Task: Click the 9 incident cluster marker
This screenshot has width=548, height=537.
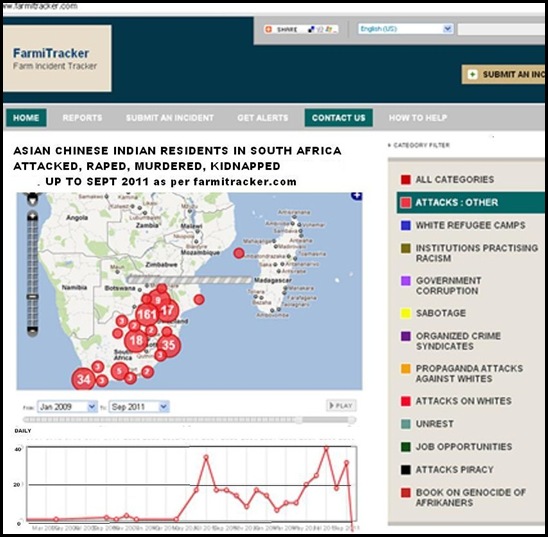Action: (x=158, y=300)
